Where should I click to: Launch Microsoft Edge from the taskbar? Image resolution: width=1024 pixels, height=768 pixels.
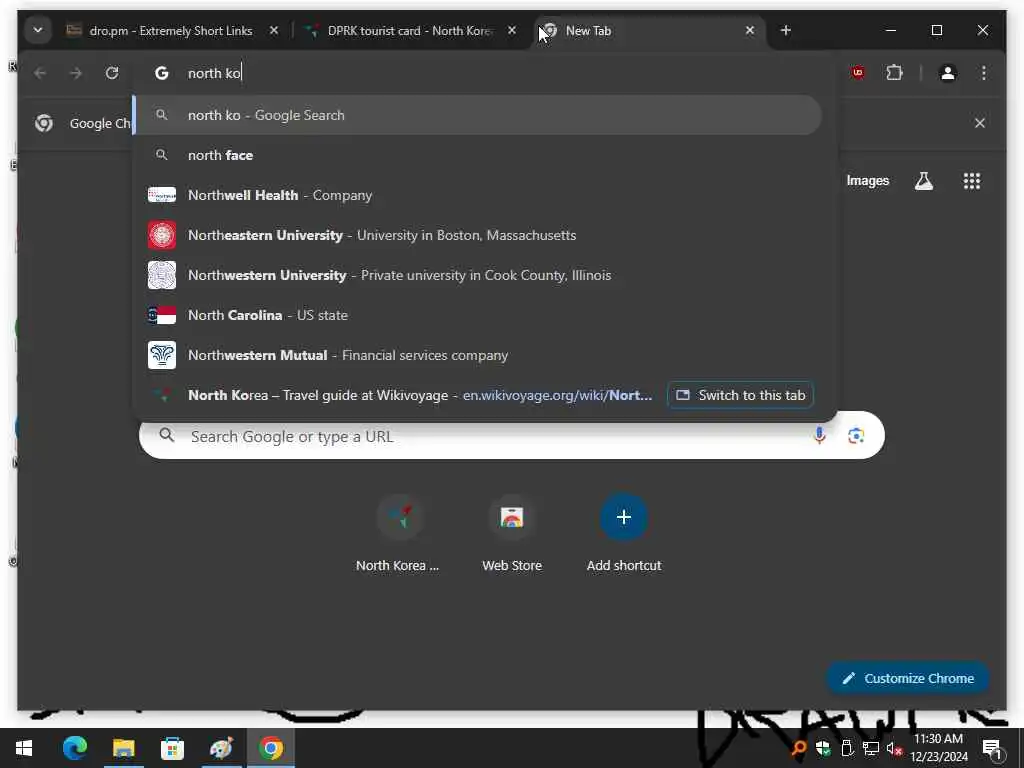point(74,748)
